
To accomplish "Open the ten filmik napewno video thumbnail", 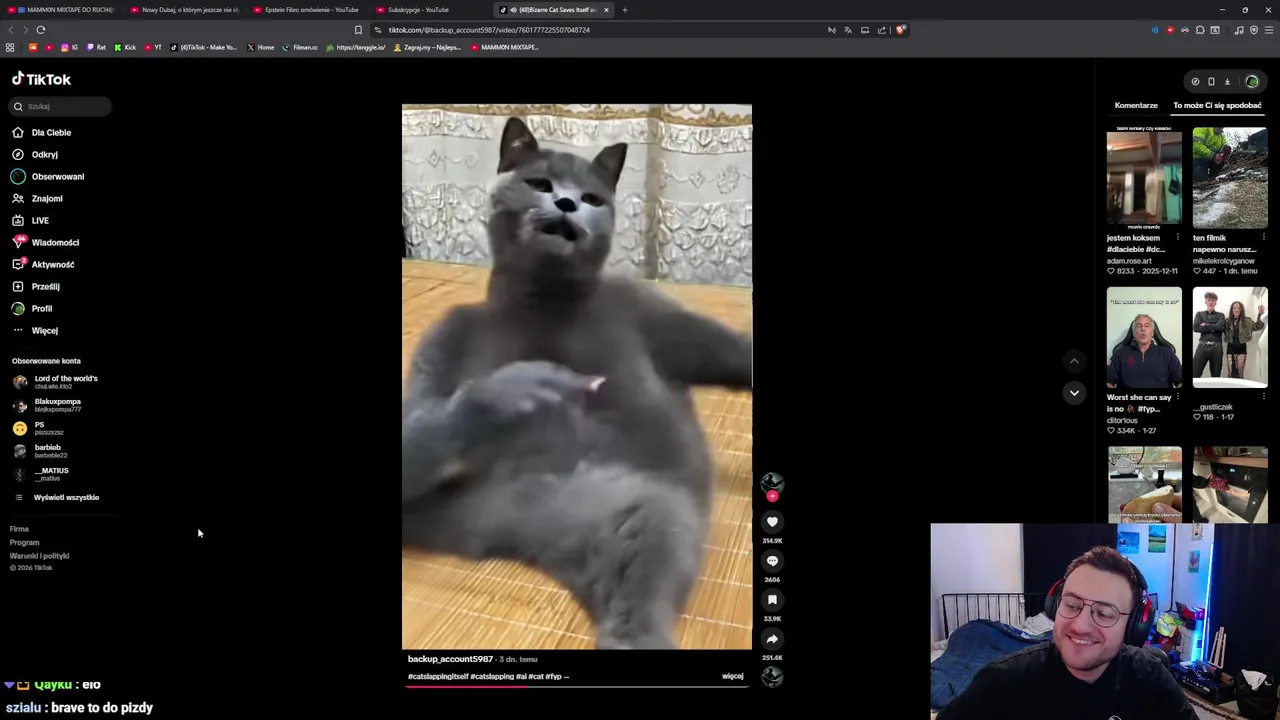I will point(1230,178).
